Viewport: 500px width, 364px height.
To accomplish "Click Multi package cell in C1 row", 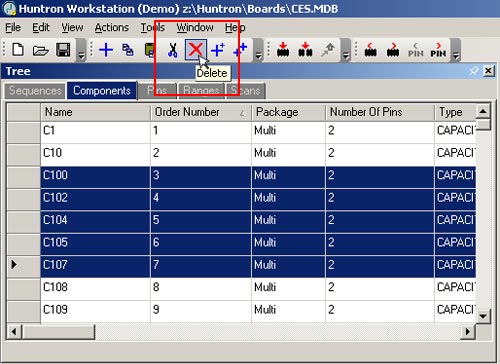I will coord(288,132).
